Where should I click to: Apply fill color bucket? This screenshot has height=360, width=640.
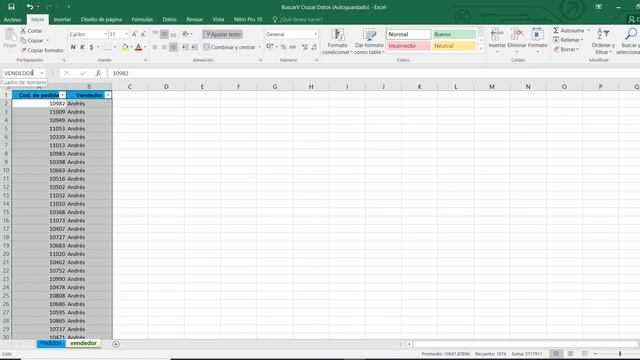pos(125,47)
